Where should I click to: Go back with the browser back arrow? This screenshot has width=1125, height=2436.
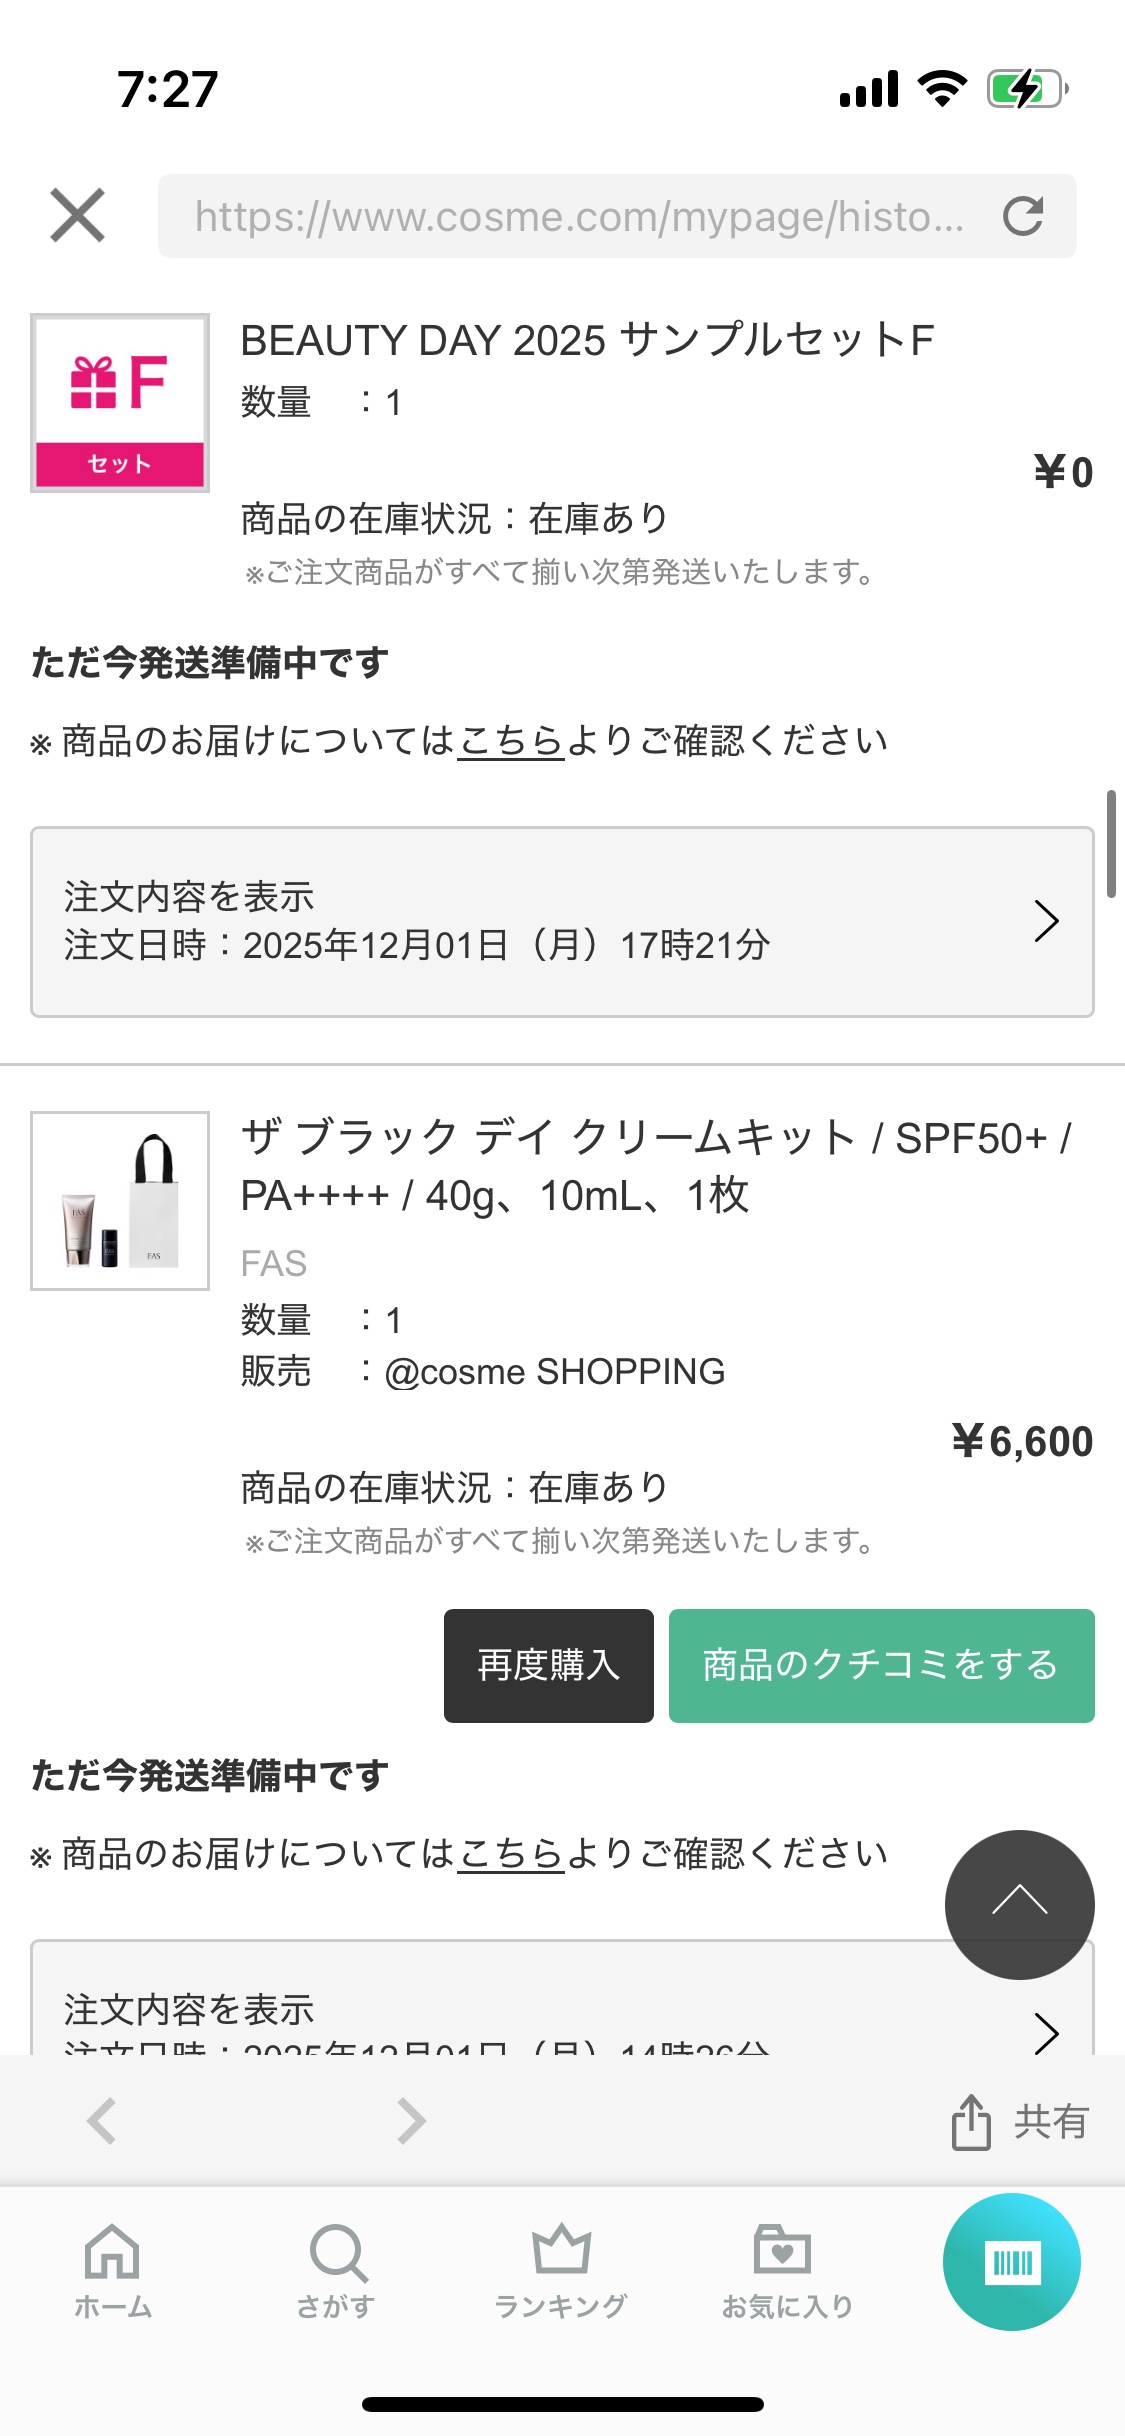[x=102, y=2121]
